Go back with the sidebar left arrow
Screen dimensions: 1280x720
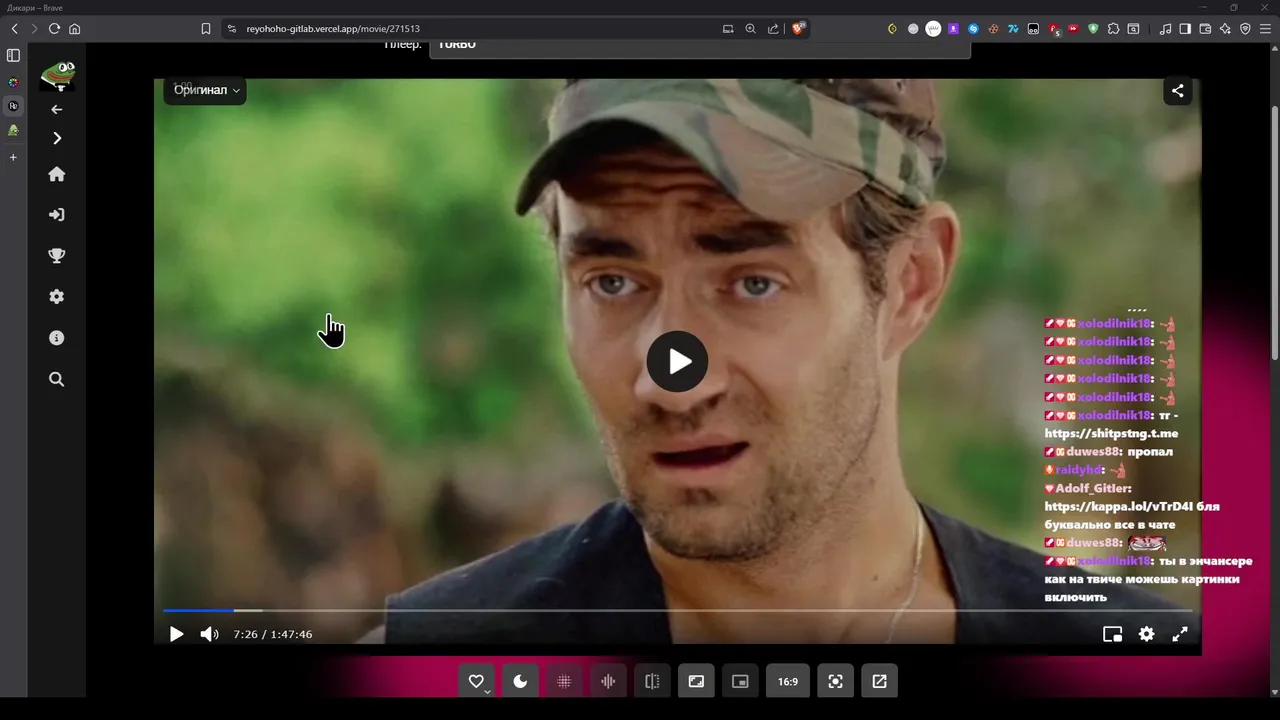57,109
